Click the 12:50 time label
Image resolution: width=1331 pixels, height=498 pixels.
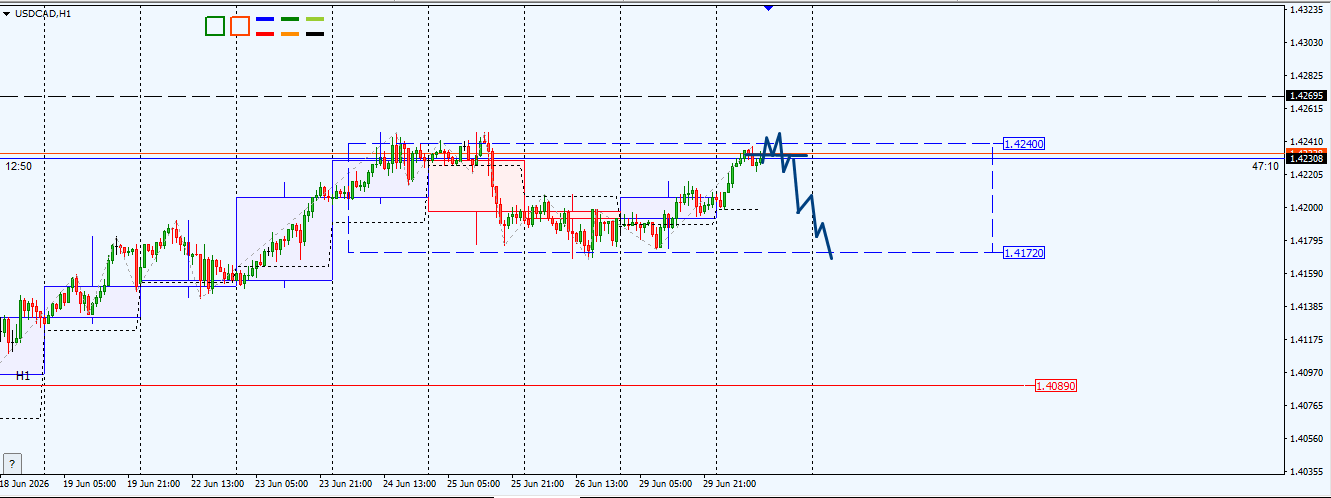[x=19, y=166]
